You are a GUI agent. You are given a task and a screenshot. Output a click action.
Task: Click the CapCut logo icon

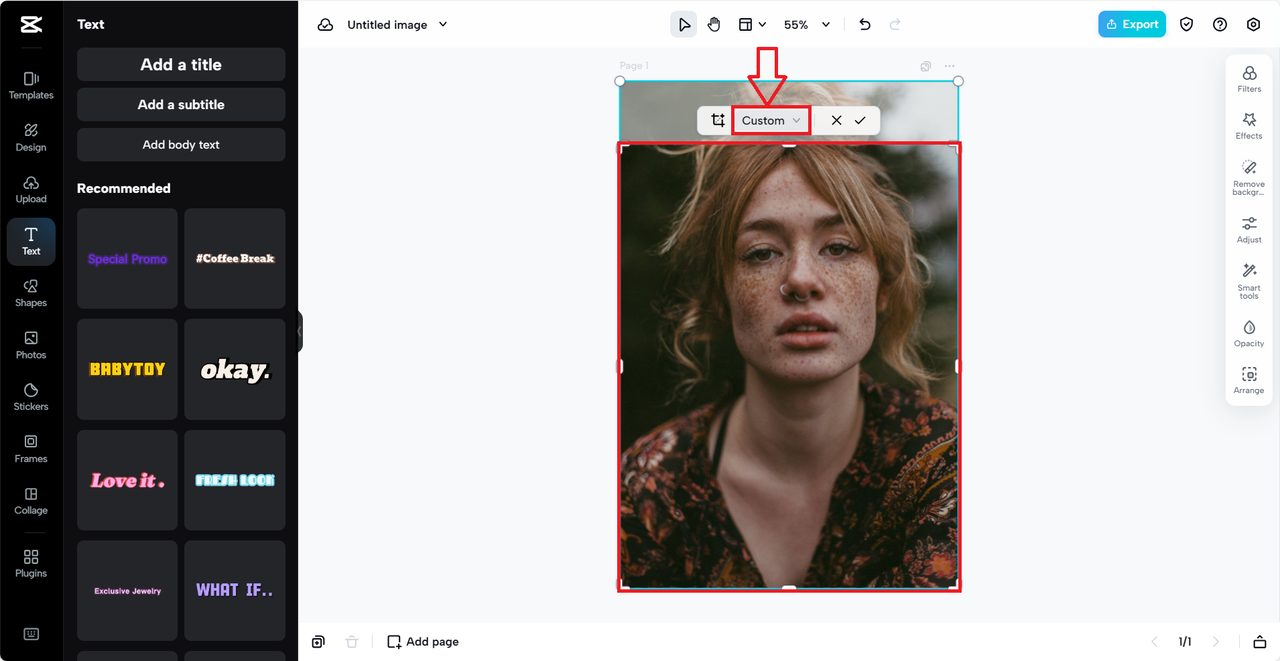click(31, 25)
